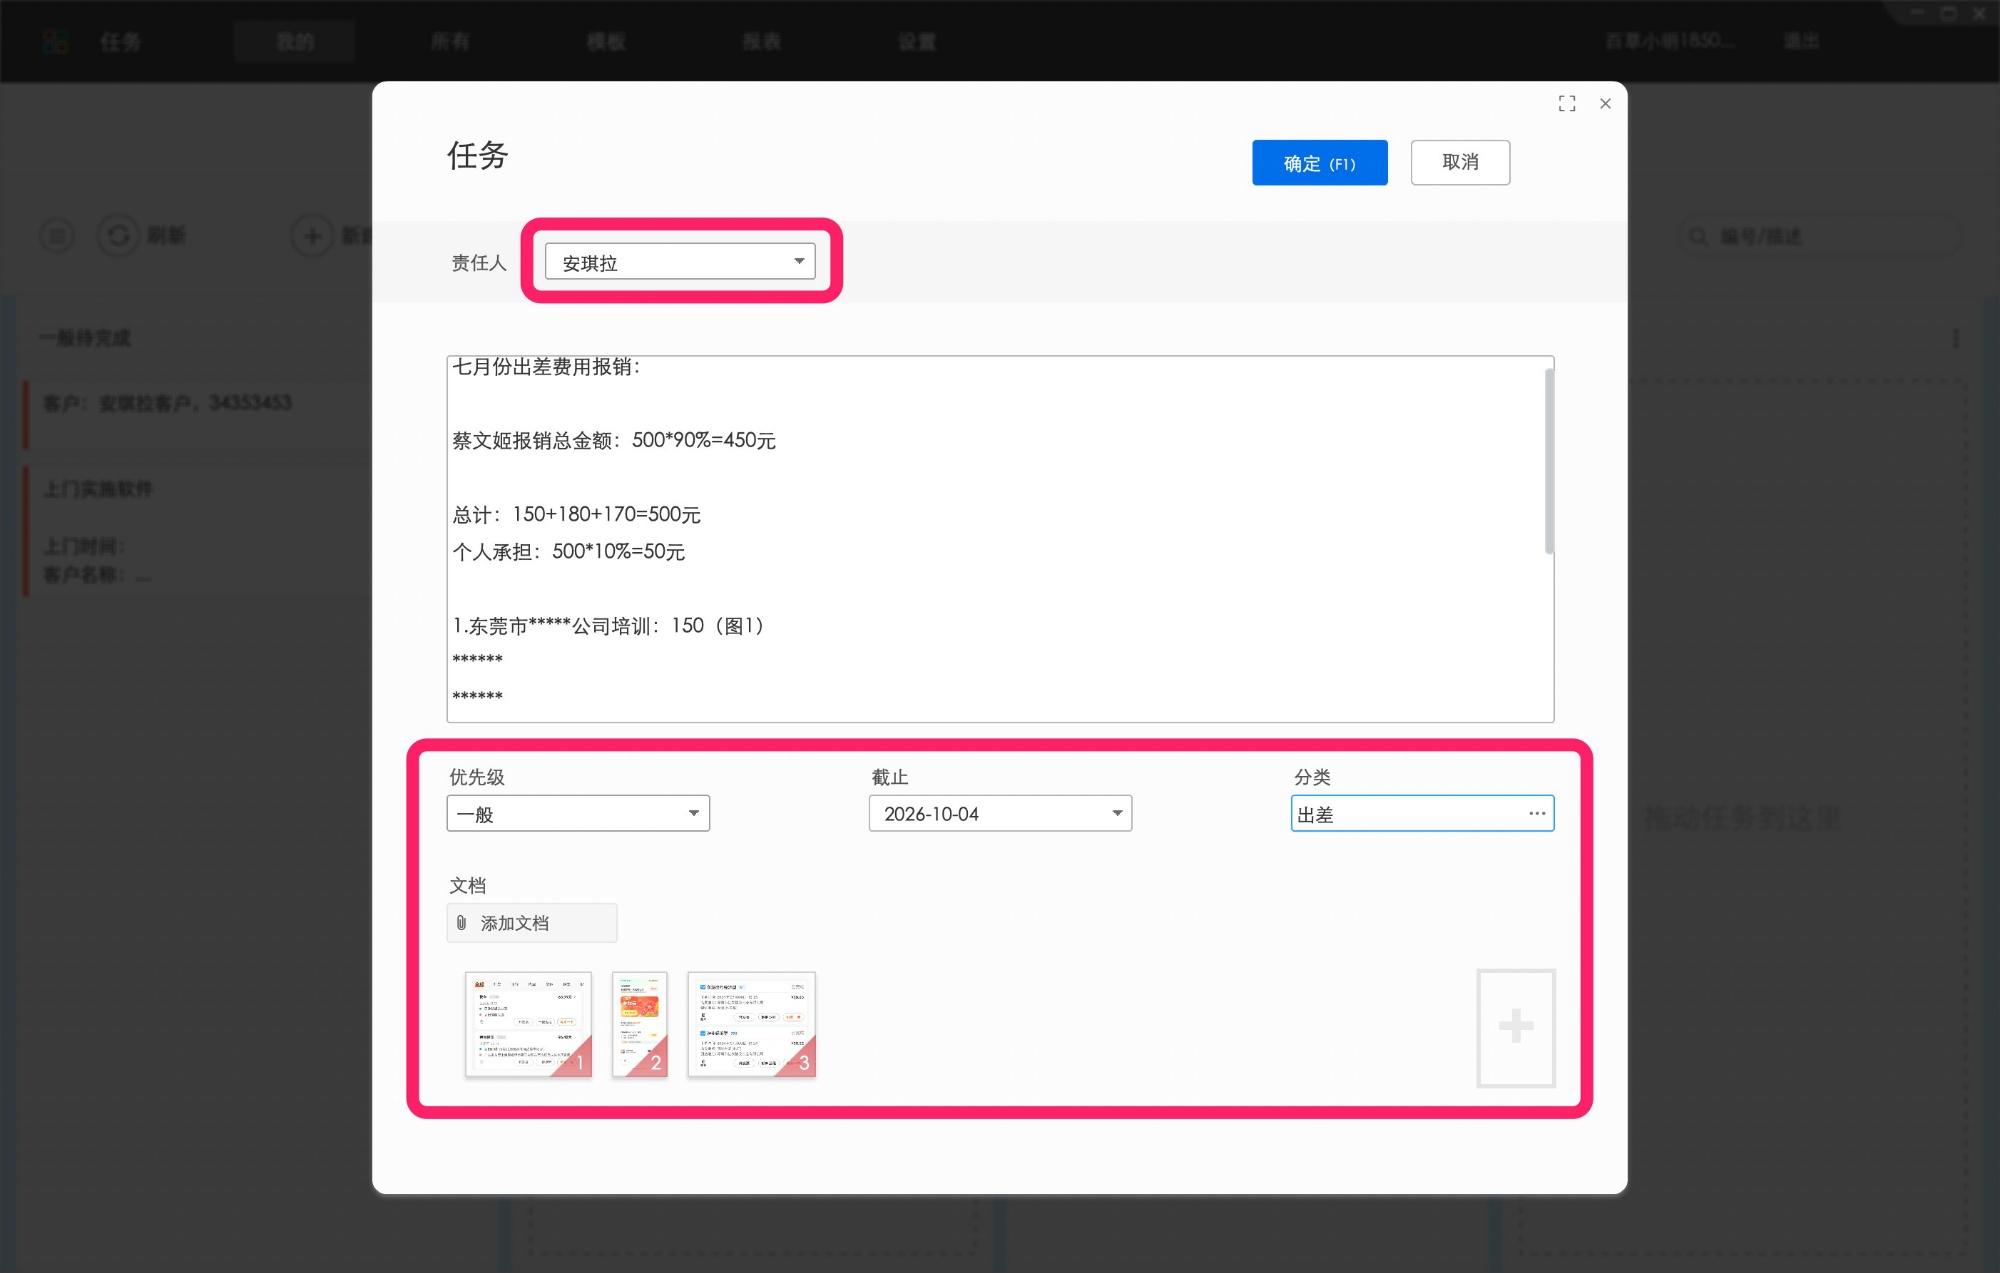2000x1273 pixels.
Task: Click the search box 编号/描述 in background
Action: 1820,237
